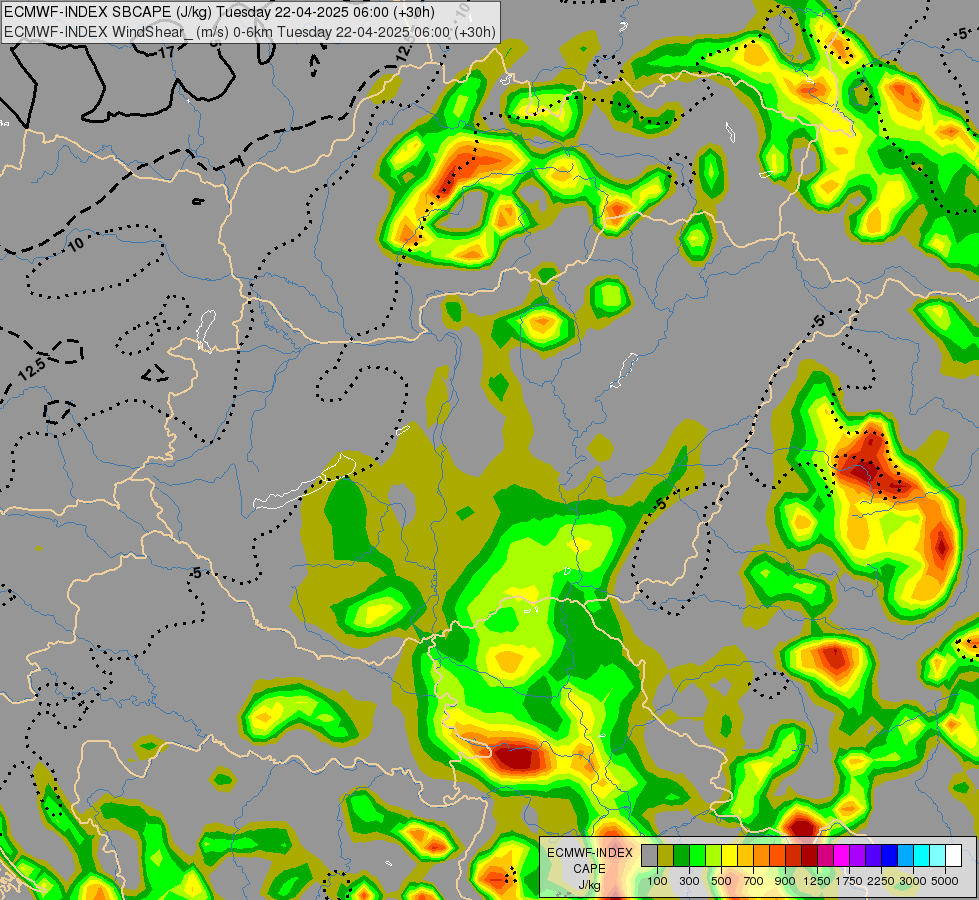This screenshot has height=900, width=979.
Task: Click the contour label 17
Action: point(166,52)
